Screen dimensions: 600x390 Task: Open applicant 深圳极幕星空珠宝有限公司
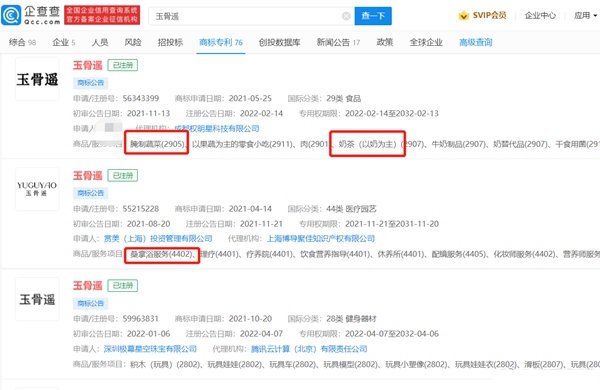pyautogui.click(x=150, y=349)
